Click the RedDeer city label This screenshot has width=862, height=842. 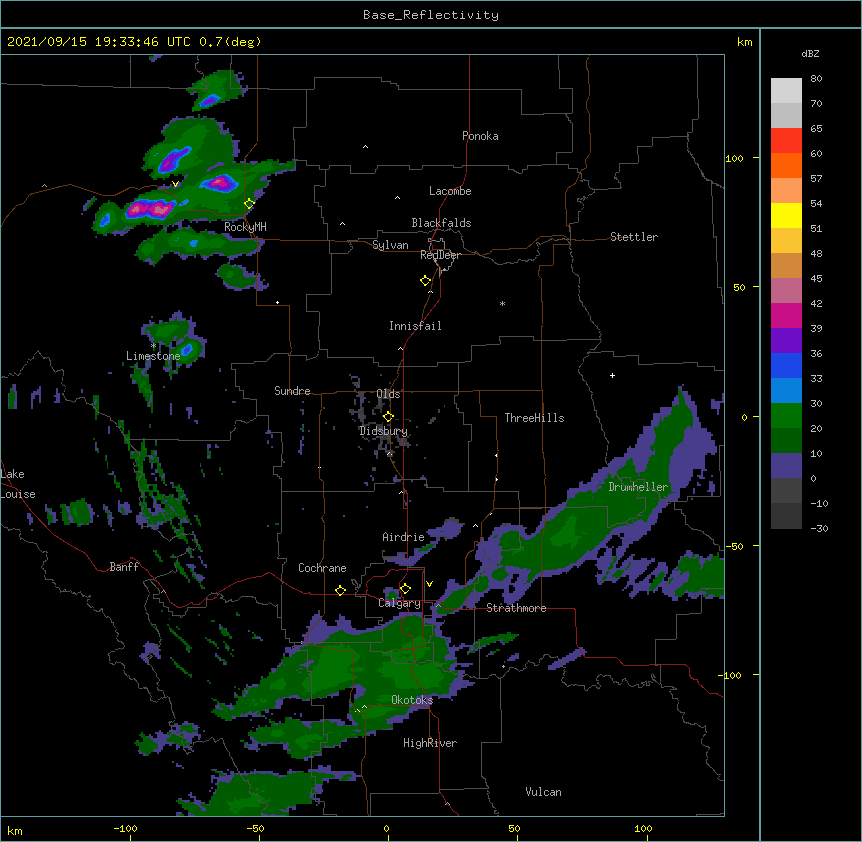click(x=440, y=255)
